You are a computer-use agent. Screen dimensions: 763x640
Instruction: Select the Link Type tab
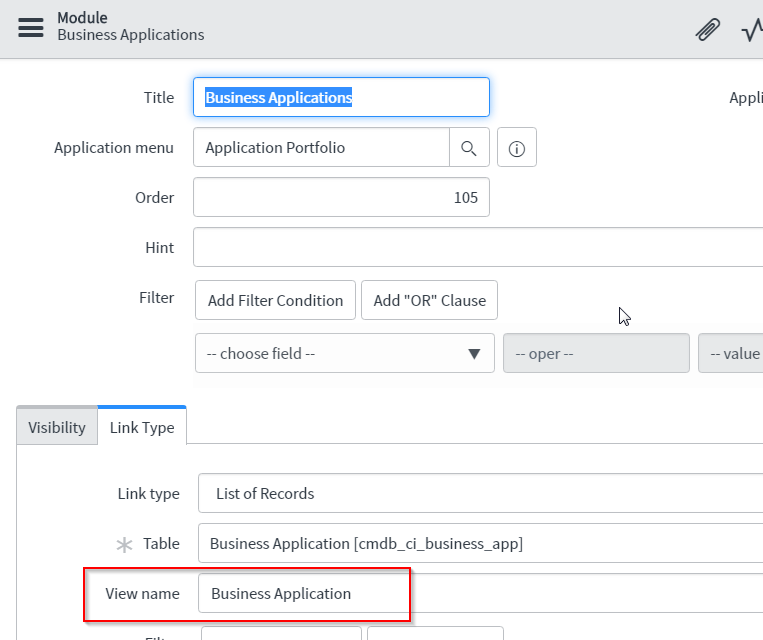142,427
